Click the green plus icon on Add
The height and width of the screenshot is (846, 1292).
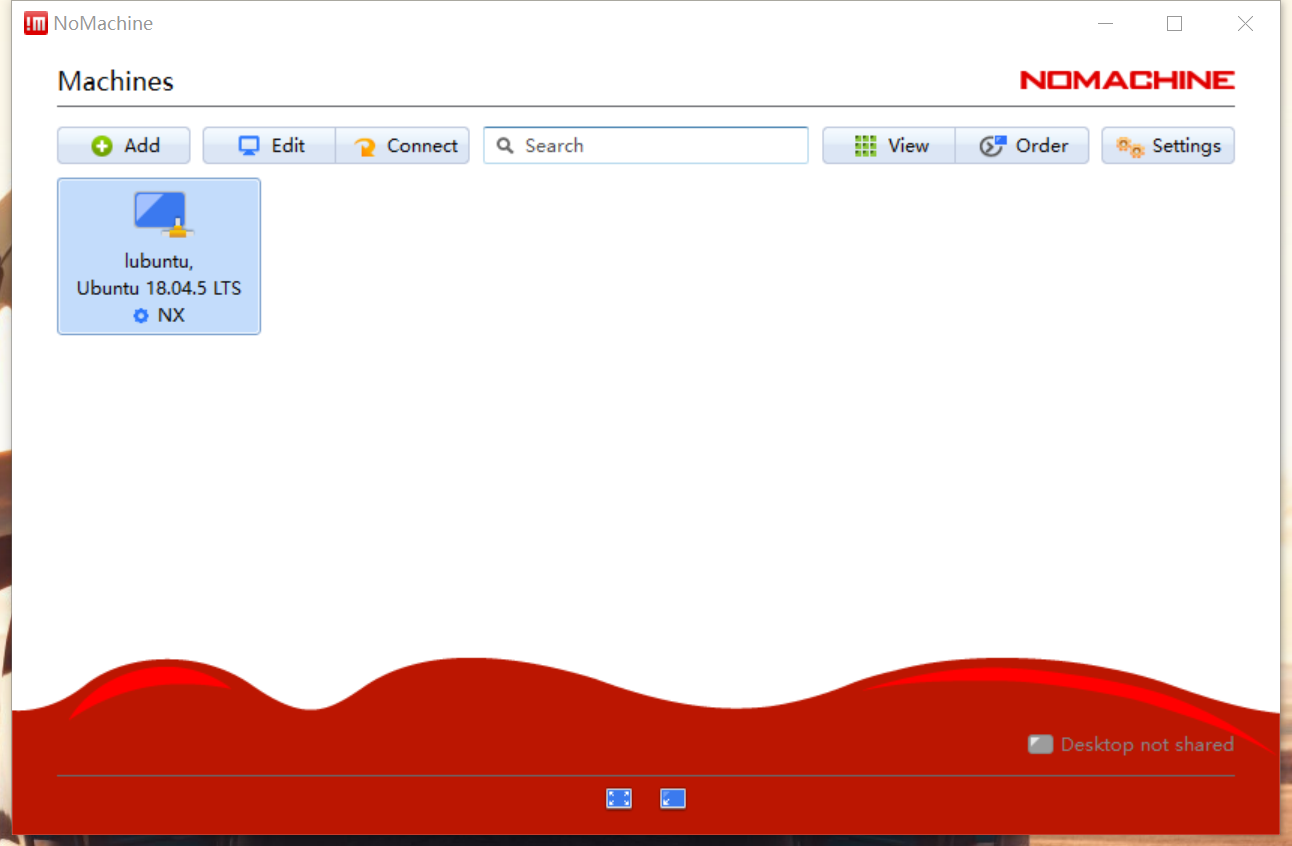102,146
